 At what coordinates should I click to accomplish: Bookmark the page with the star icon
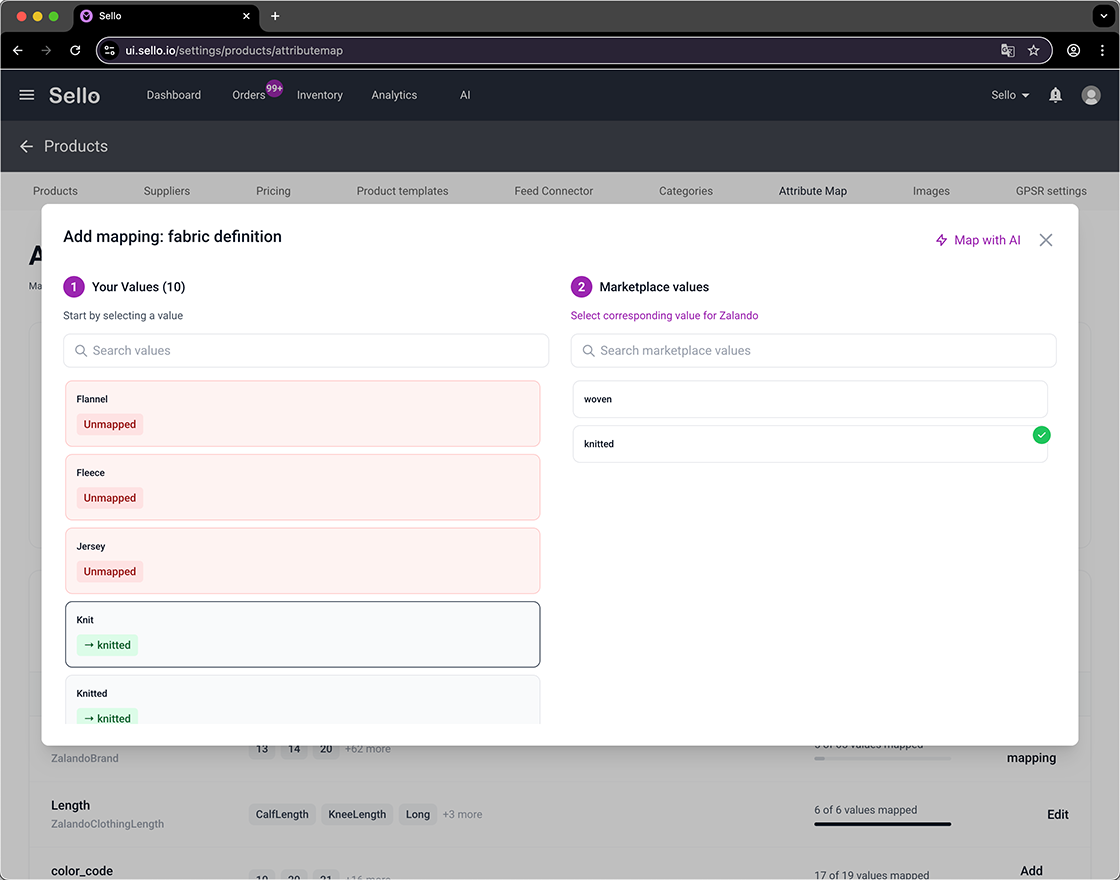click(x=1033, y=49)
